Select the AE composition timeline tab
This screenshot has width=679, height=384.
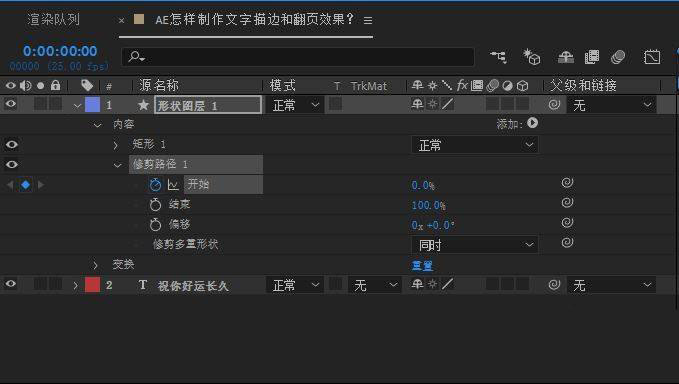254,19
